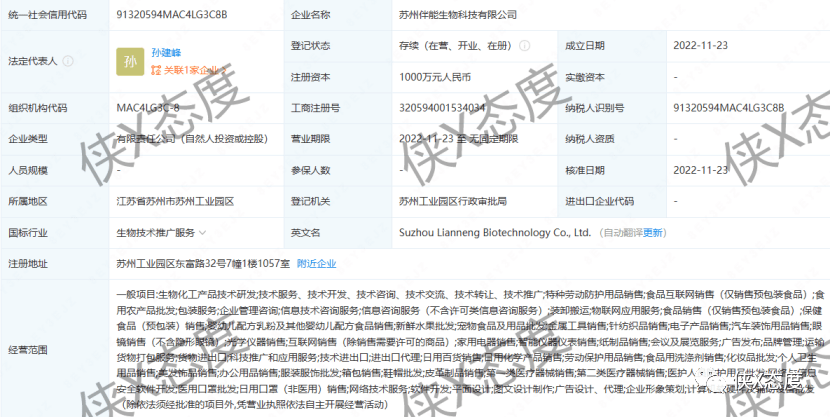Select status text 存续（在营、开业、在册）
The height and width of the screenshot is (417, 830).
click(x=457, y=46)
